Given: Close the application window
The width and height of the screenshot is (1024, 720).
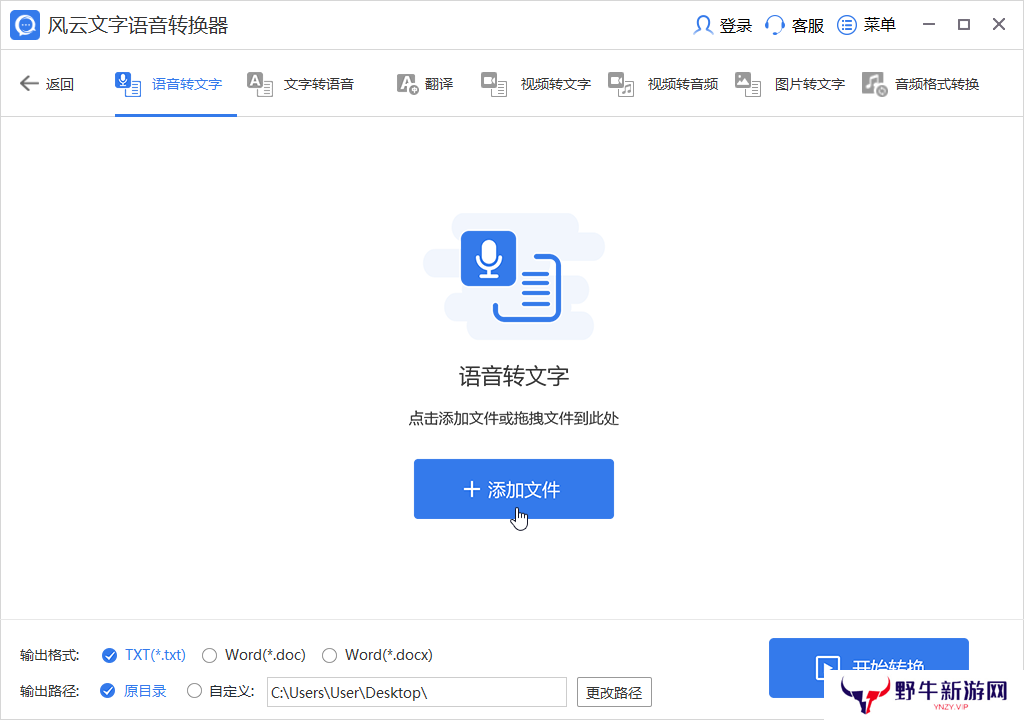Looking at the screenshot, I should [x=999, y=24].
